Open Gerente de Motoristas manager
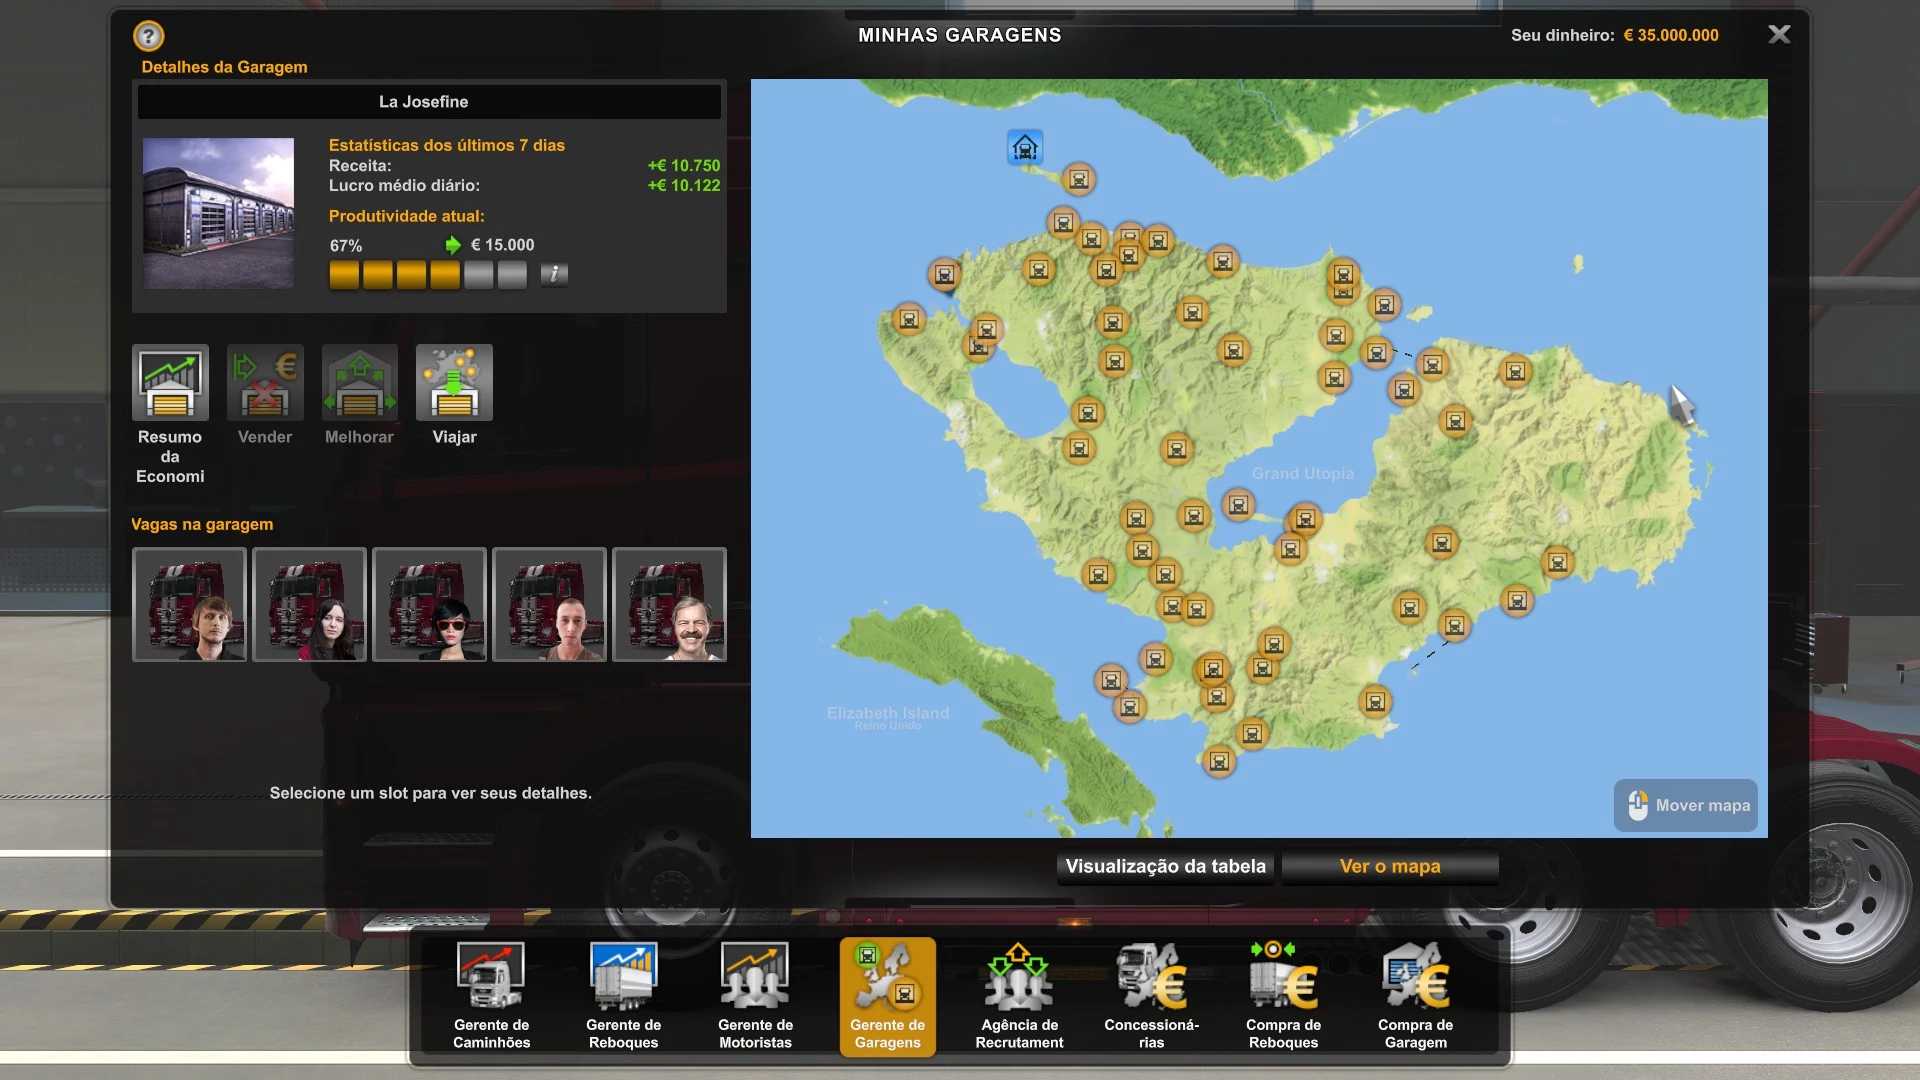The height and width of the screenshot is (1080, 1920). pyautogui.click(x=755, y=995)
